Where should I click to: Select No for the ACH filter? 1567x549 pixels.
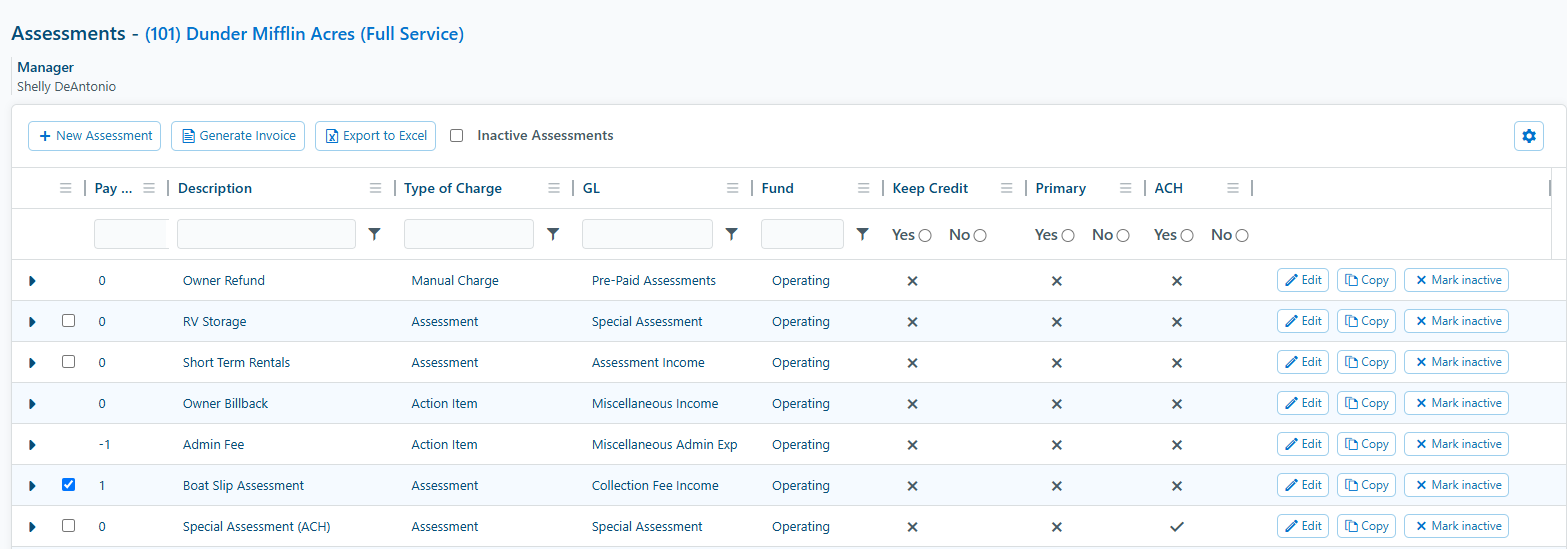1242,235
